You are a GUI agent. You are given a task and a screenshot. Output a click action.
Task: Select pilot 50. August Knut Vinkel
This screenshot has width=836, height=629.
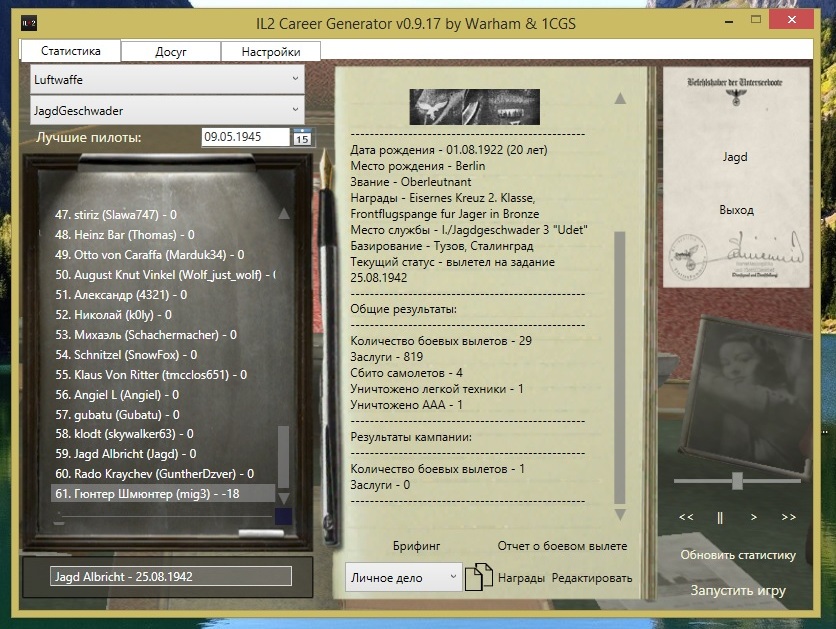(165, 275)
